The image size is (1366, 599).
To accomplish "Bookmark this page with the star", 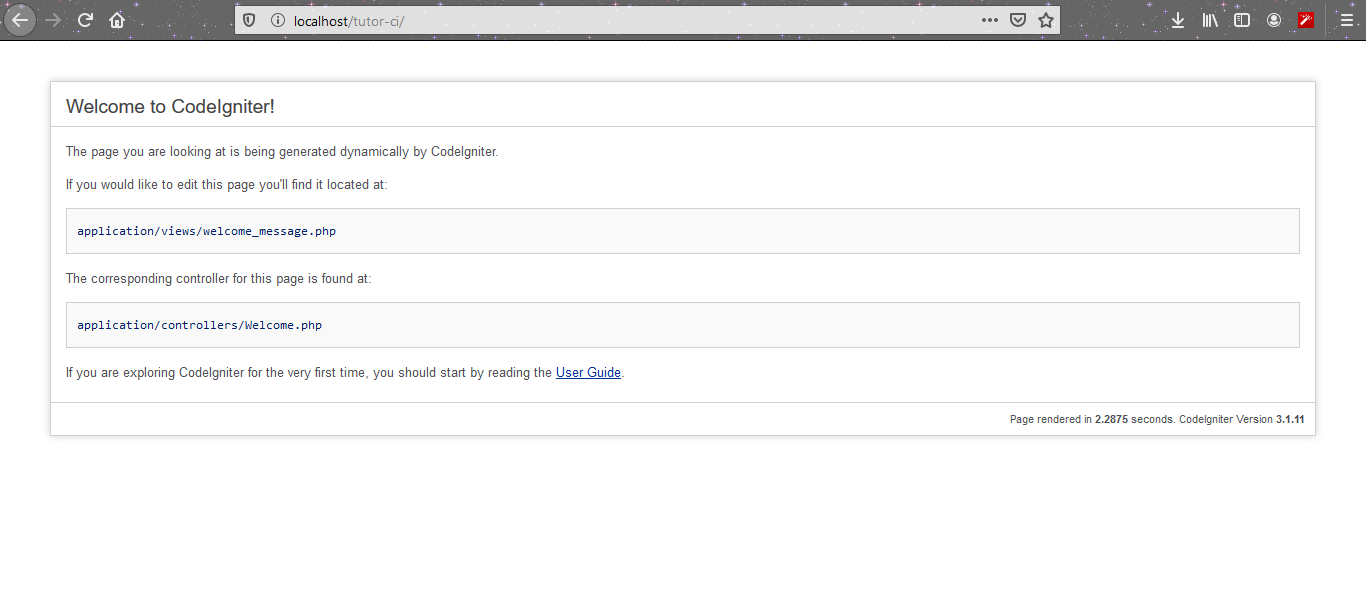I will tap(1046, 20).
